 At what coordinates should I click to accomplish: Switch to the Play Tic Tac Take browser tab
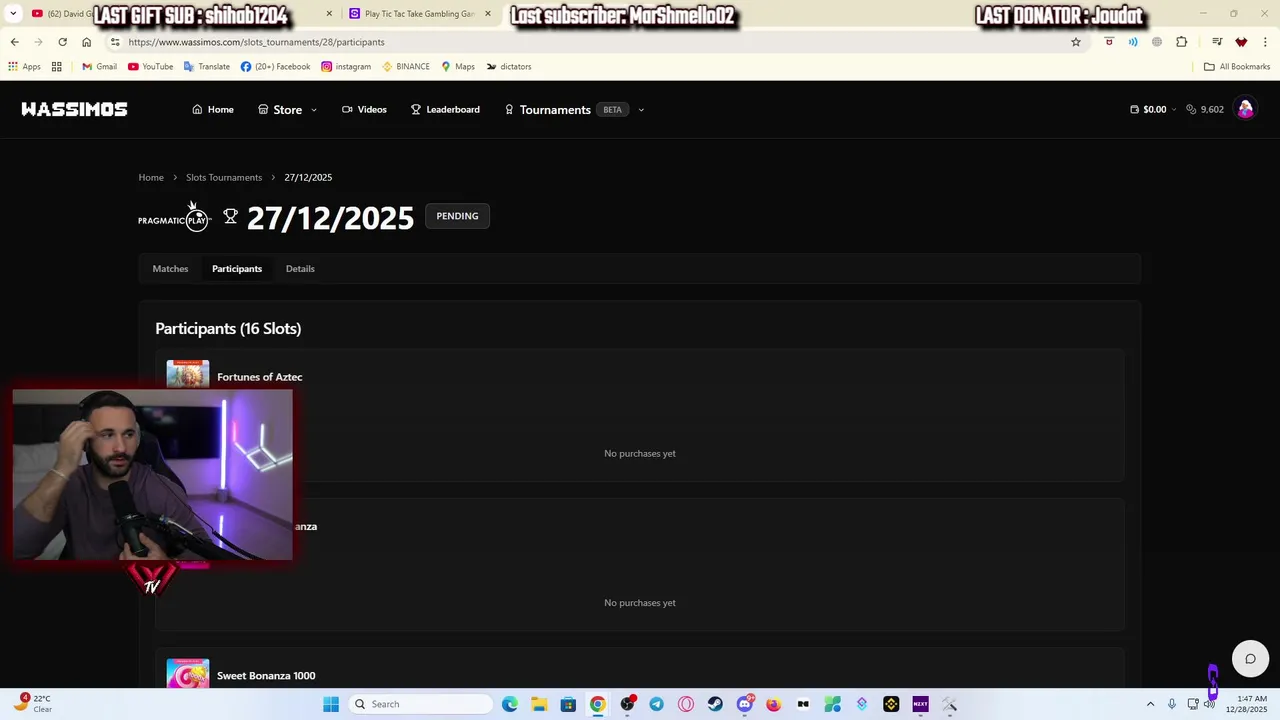pyautogui.click(x=418, y=14)
